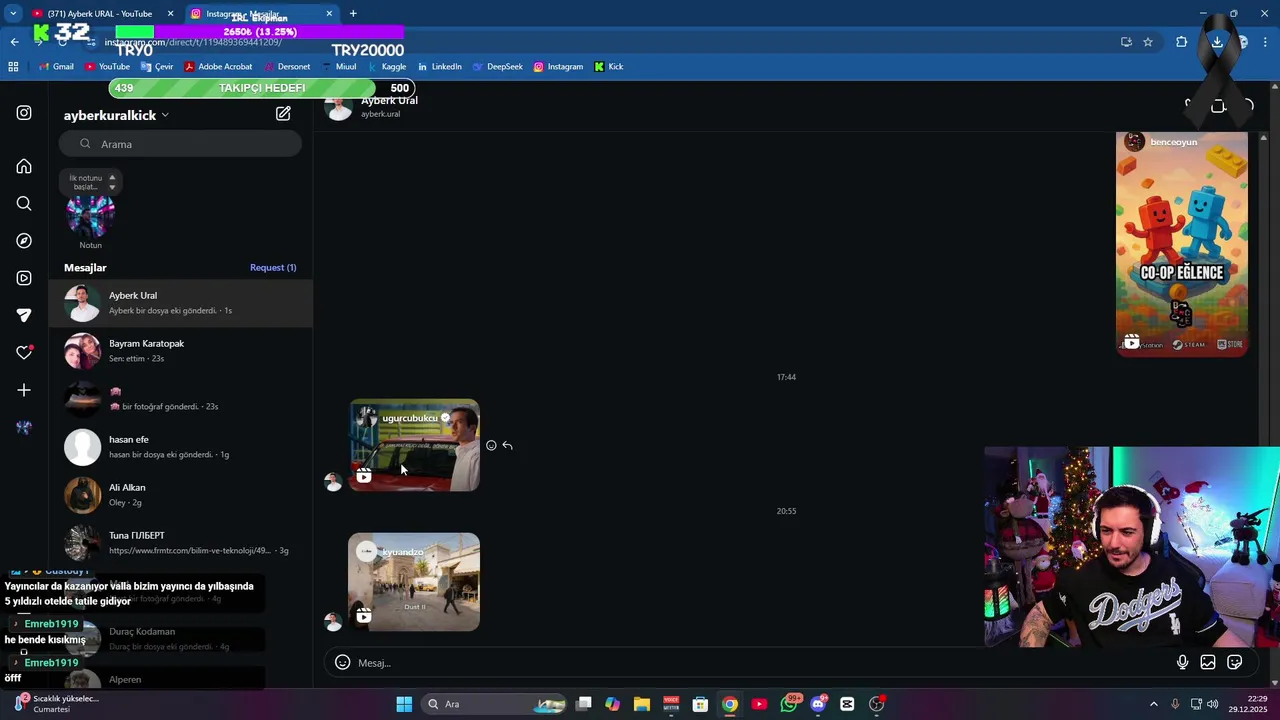Open sticker or GIF picker
1280x720 pixels.
click(x=1235, y=662)
